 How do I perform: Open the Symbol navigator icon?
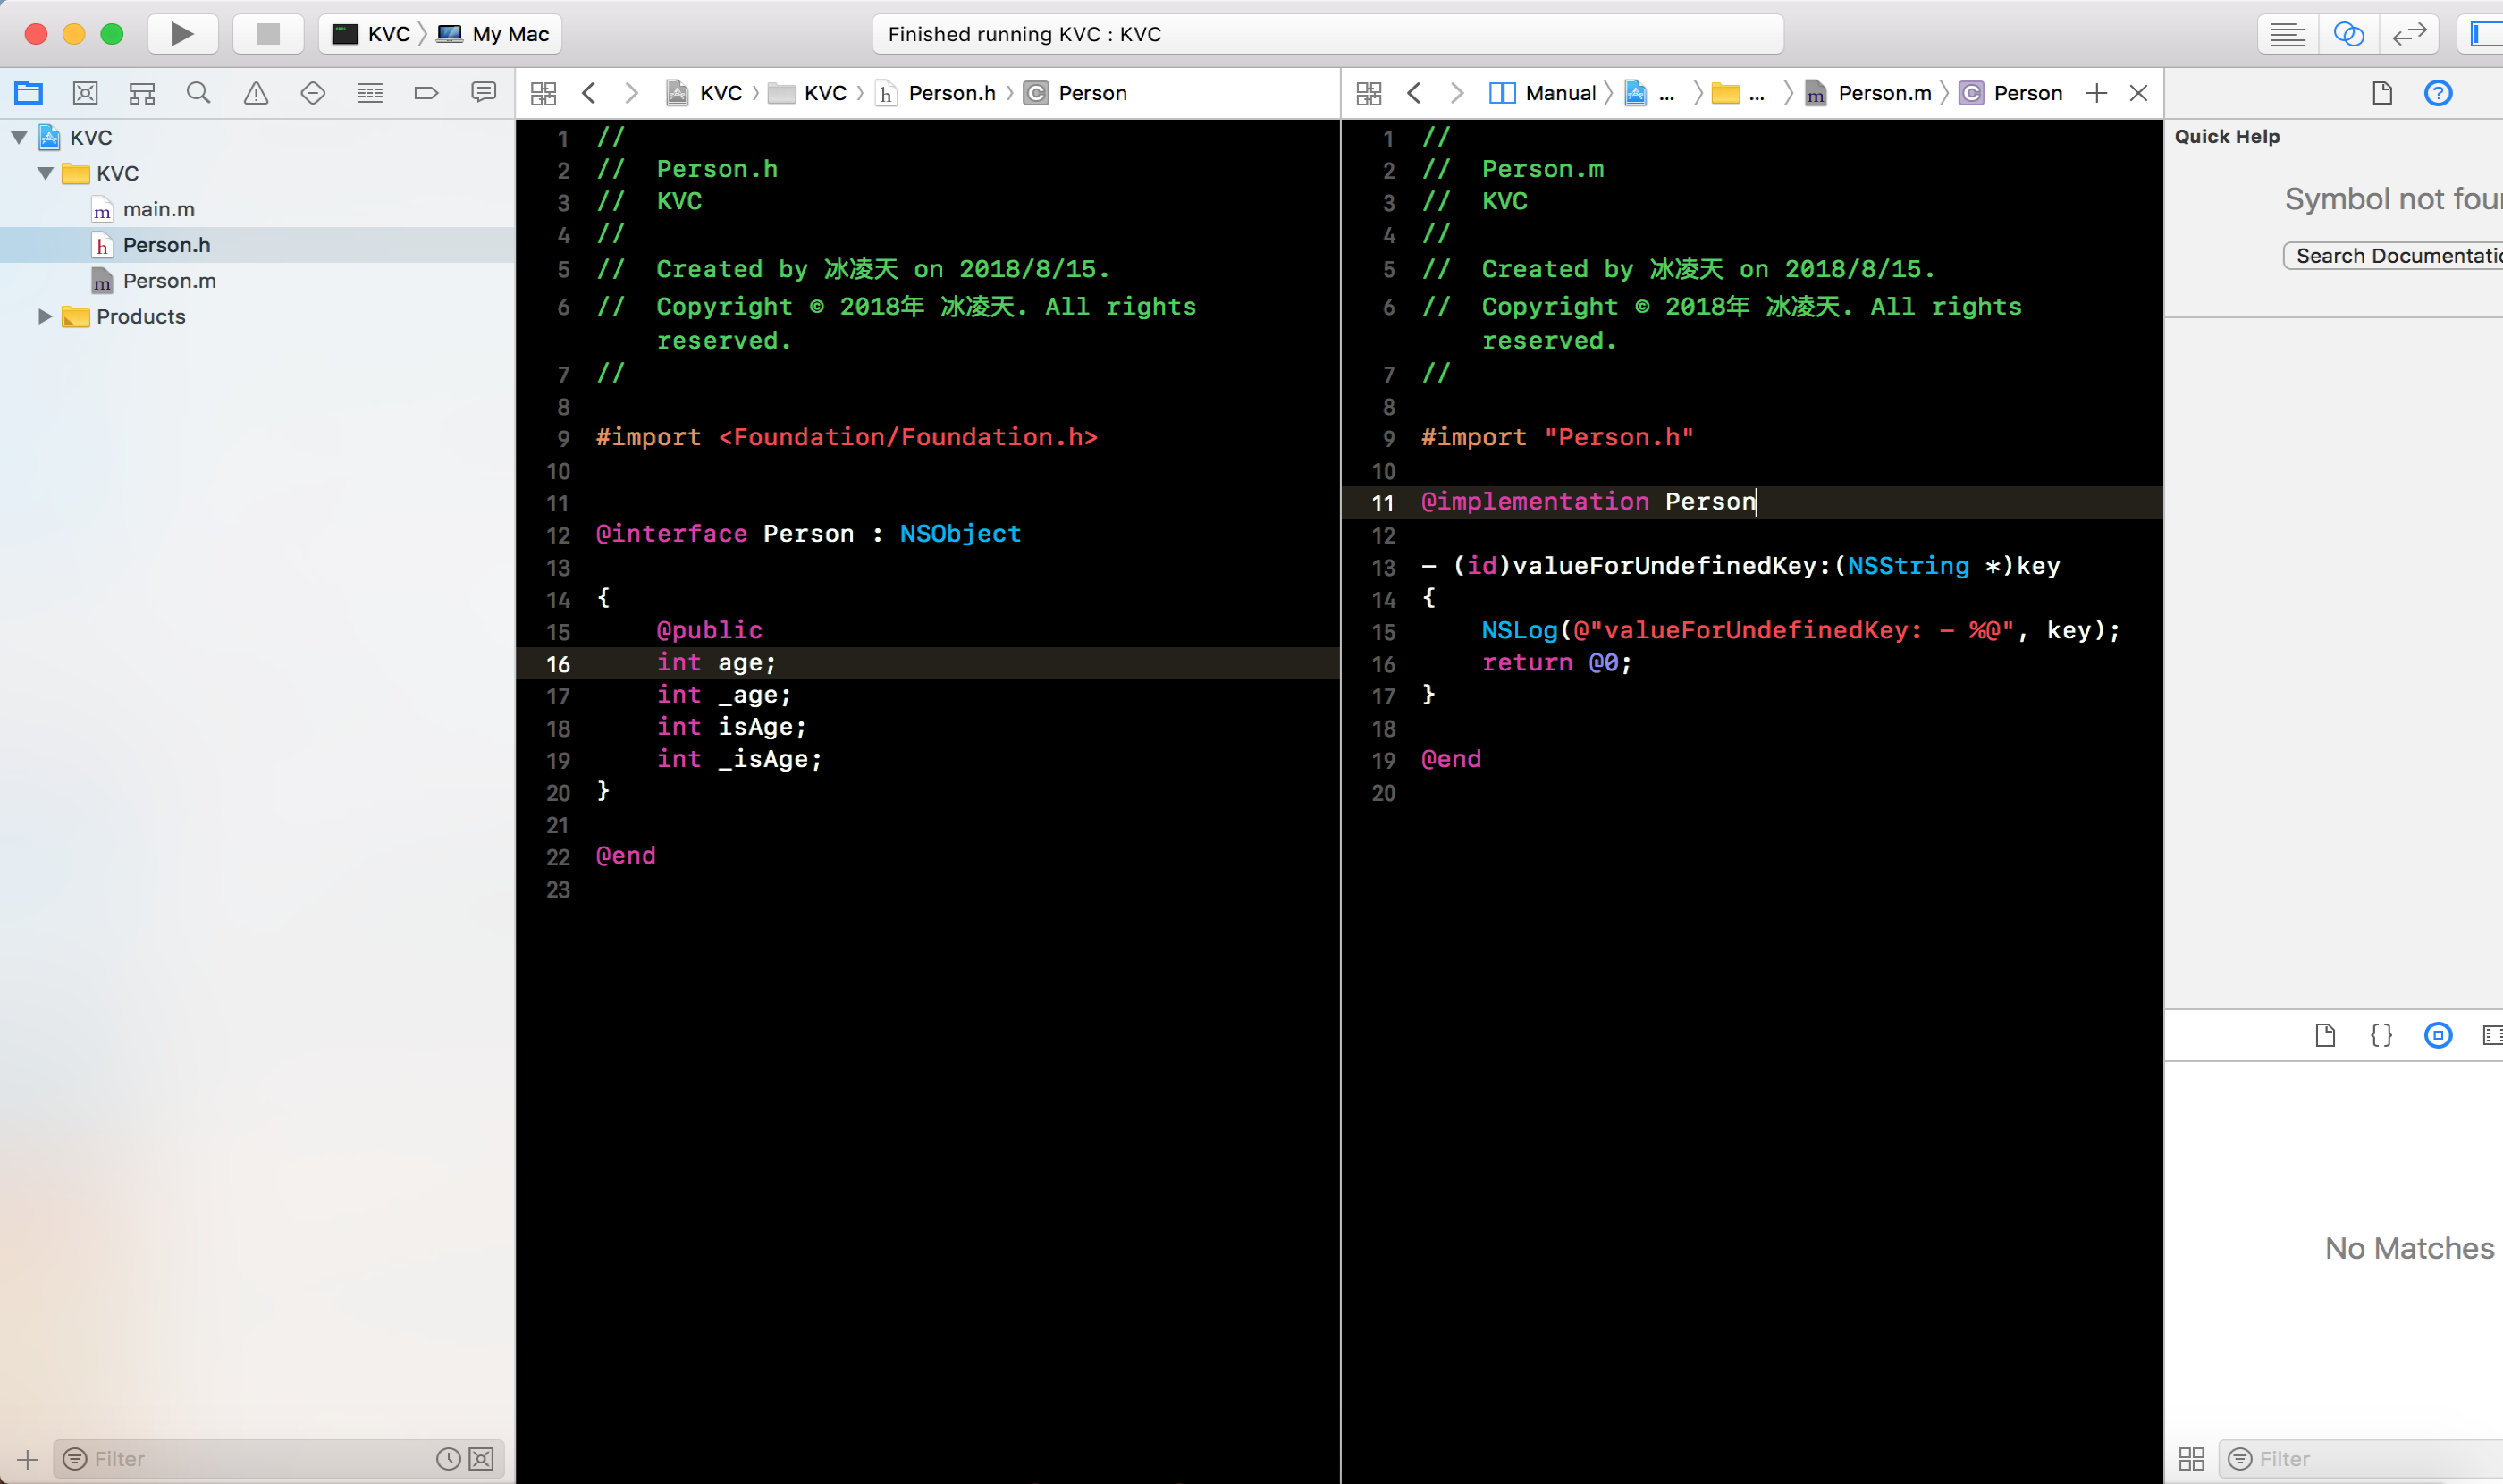click(142, 93)
